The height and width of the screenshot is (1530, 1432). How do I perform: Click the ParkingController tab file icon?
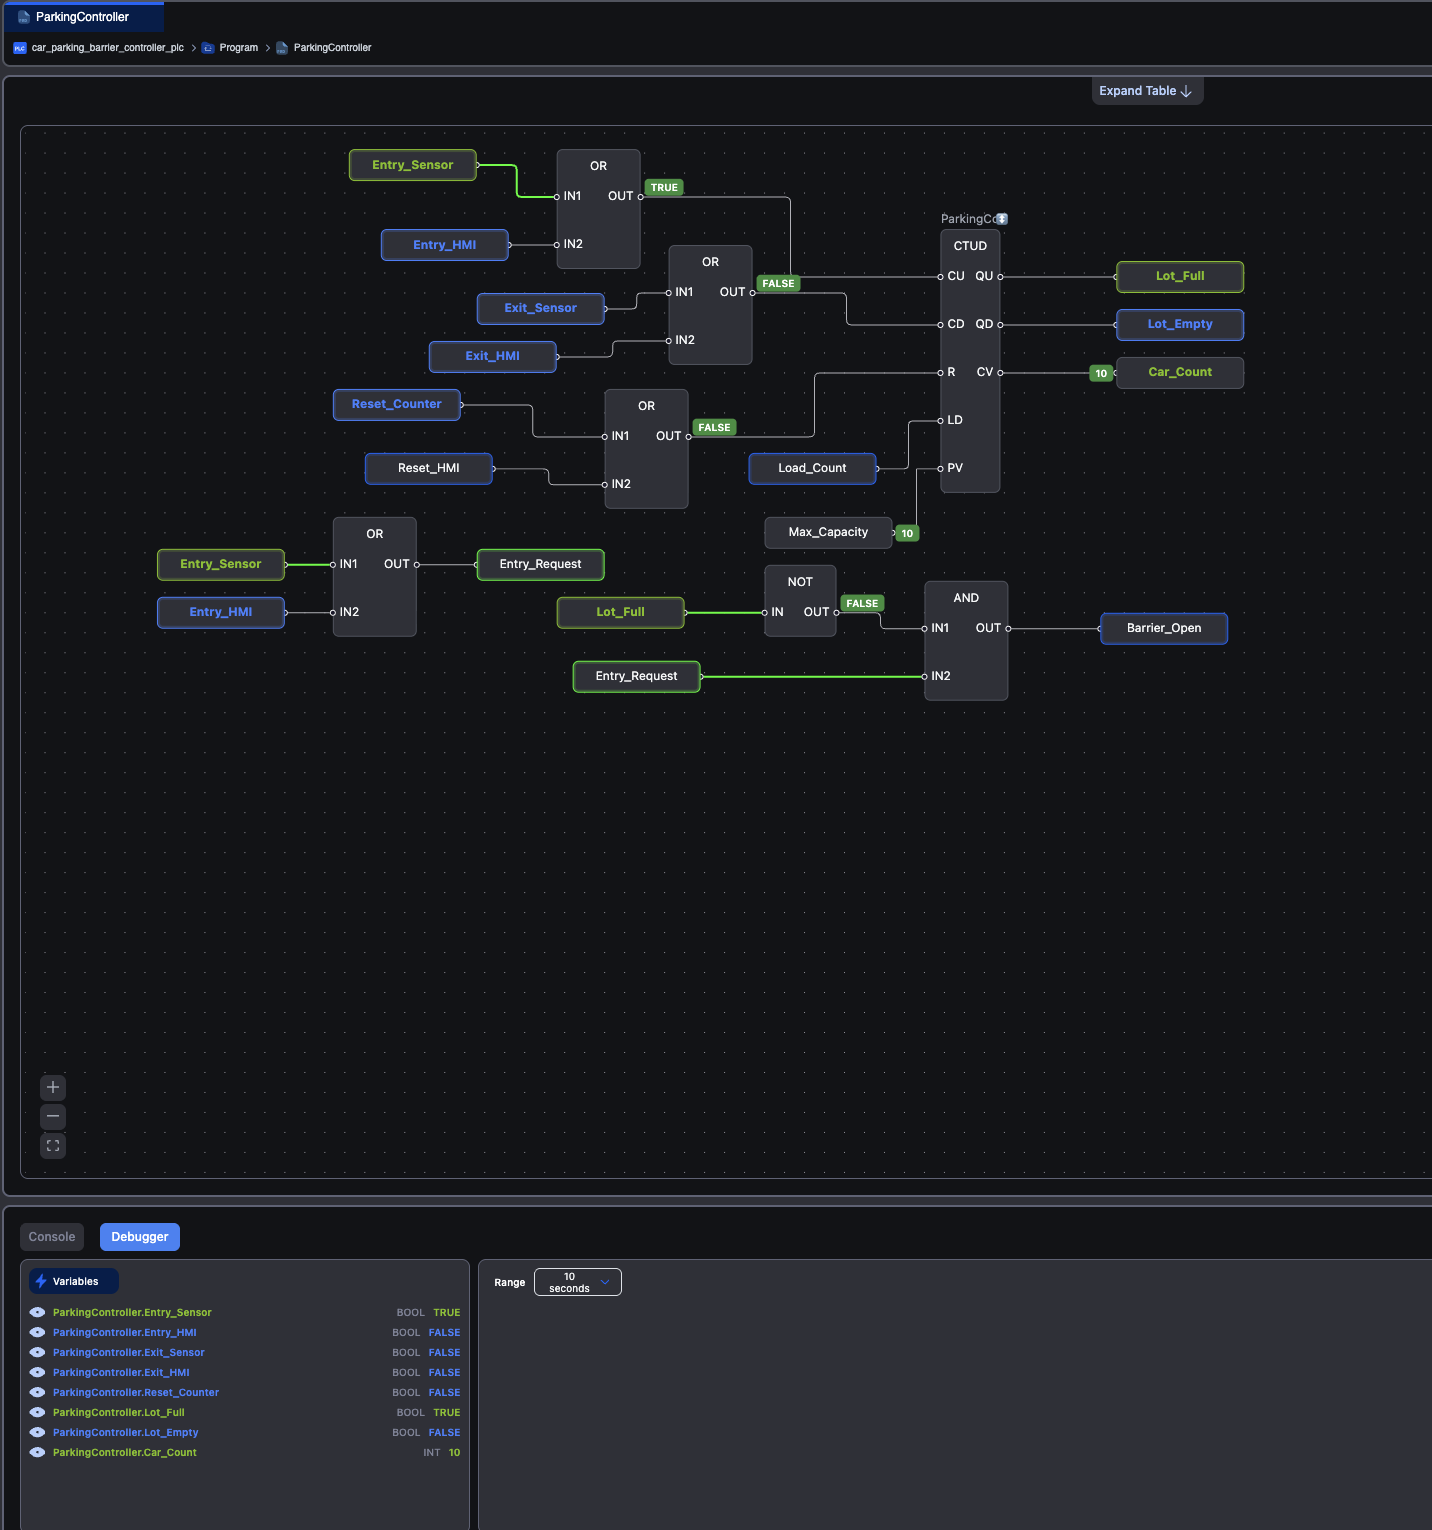click(x=24, y=17)
